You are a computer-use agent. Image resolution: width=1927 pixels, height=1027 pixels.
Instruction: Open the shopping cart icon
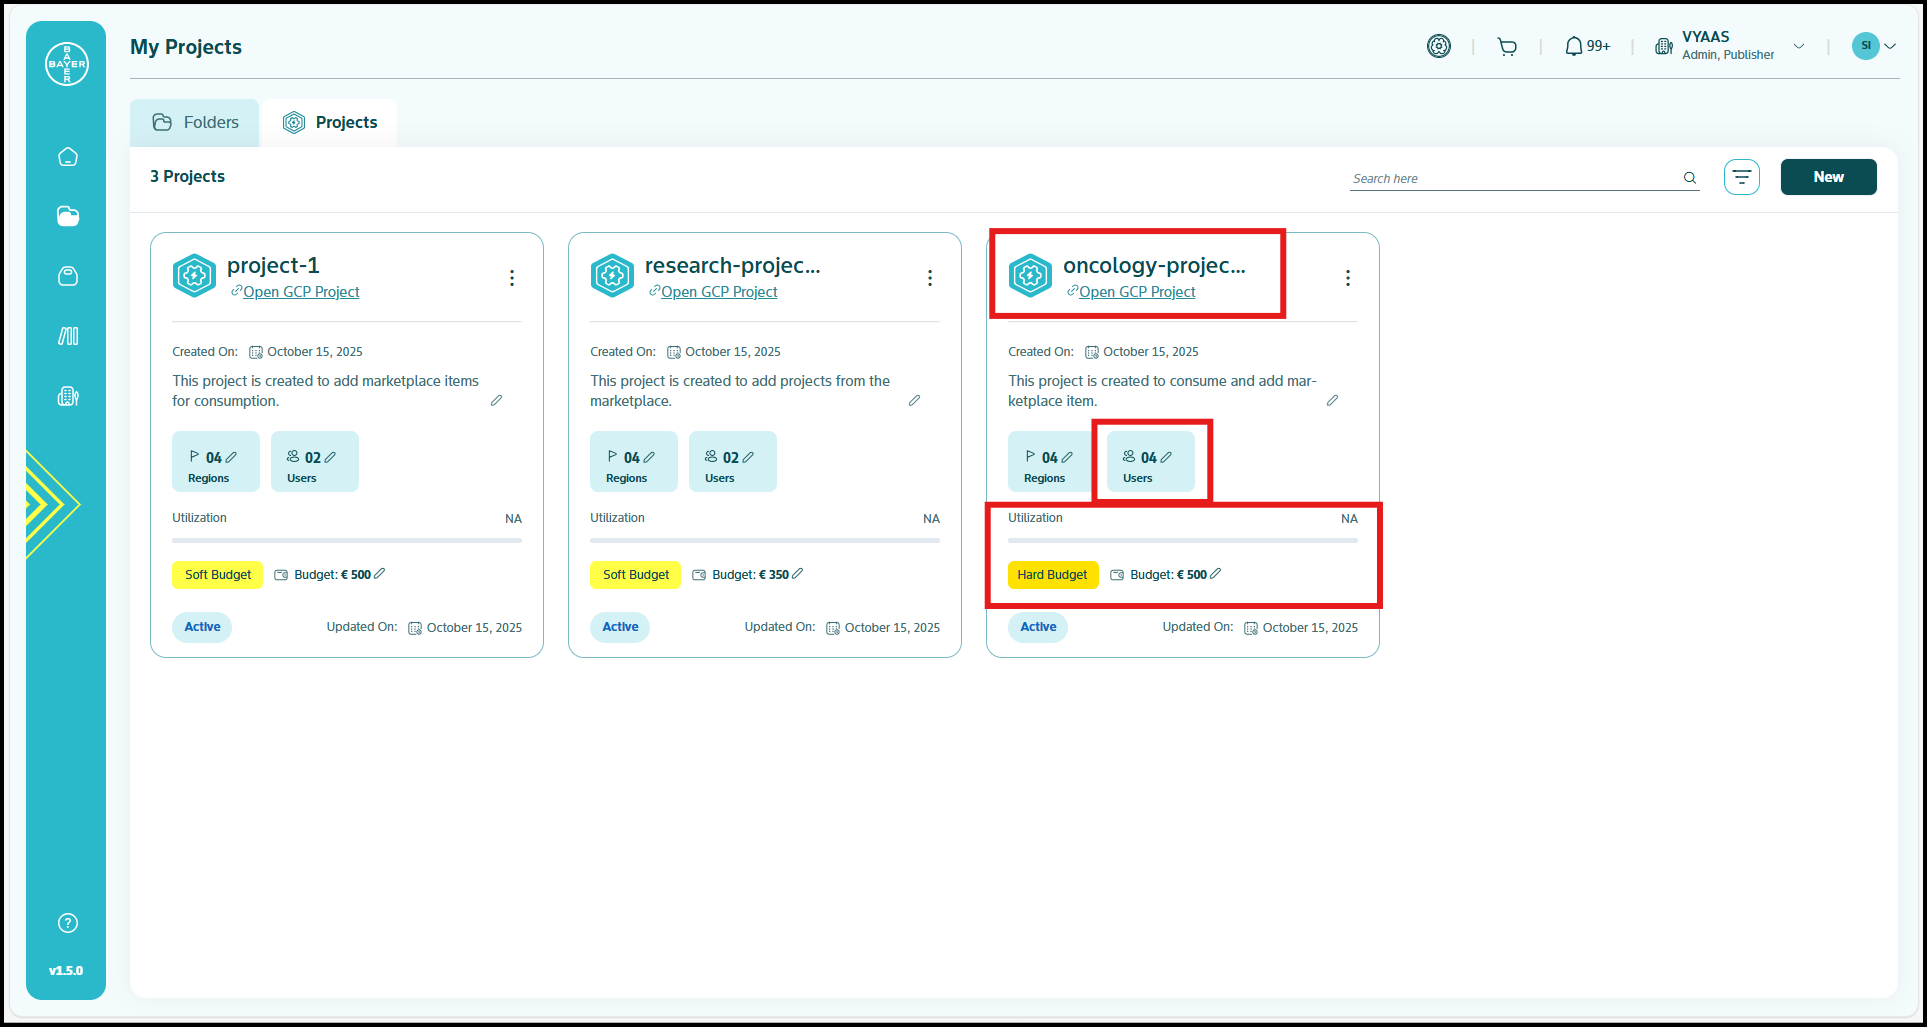click(x=1507, y=47)
